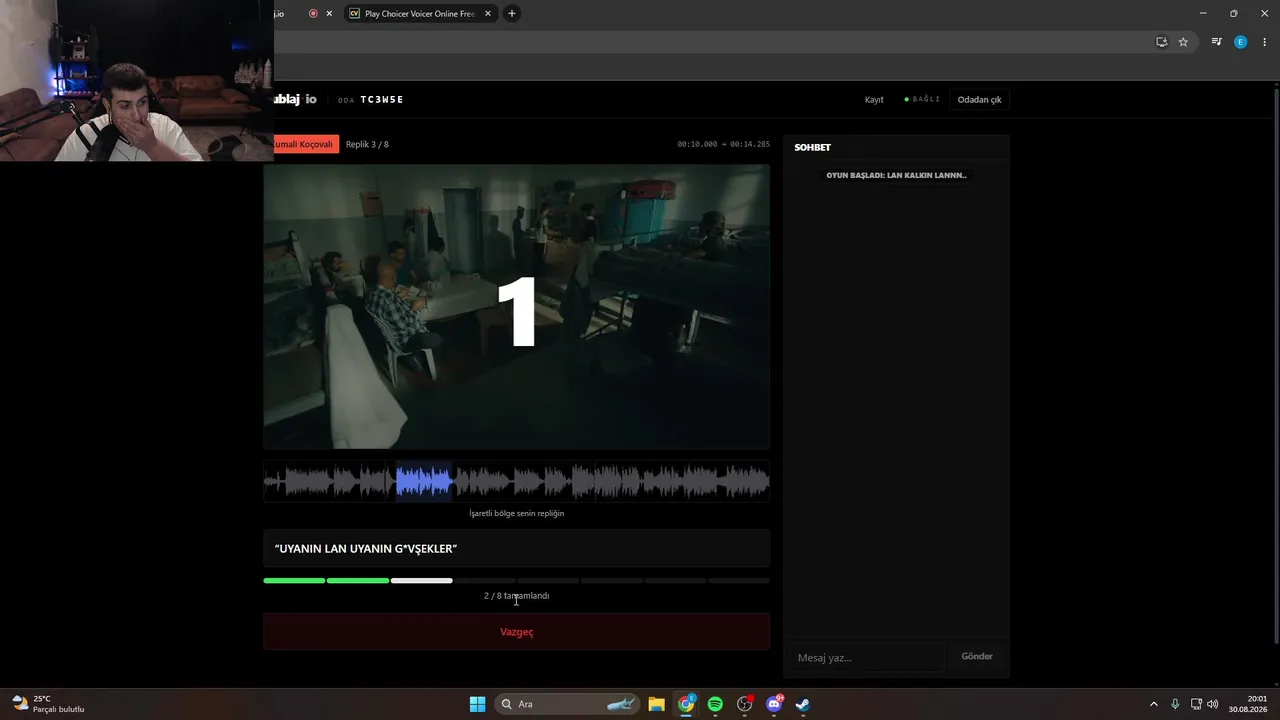Open Discord from the taskbar
1280x720 pixels.
point(774,704)
